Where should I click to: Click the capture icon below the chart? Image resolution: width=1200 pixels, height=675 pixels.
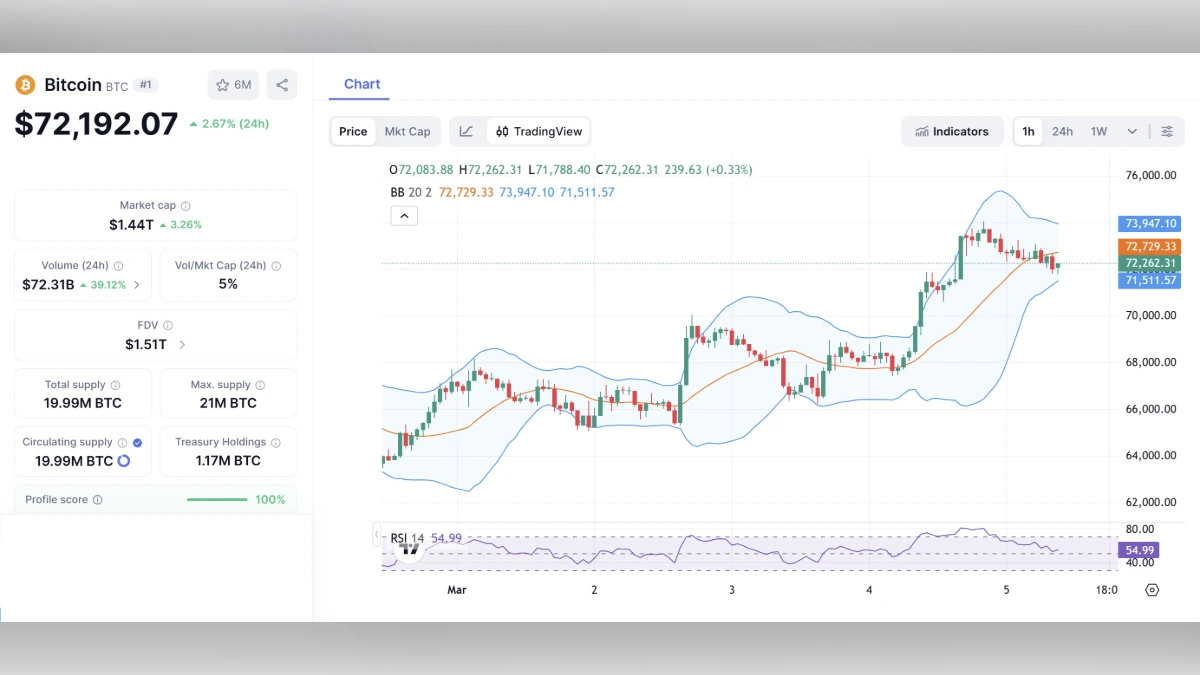[x=1152, y=590]
